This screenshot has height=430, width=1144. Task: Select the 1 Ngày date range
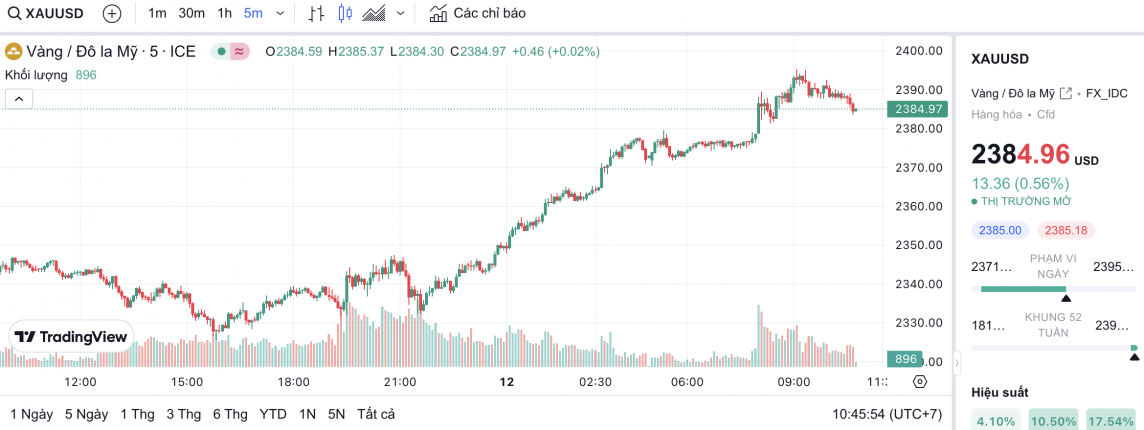point(31,414)
